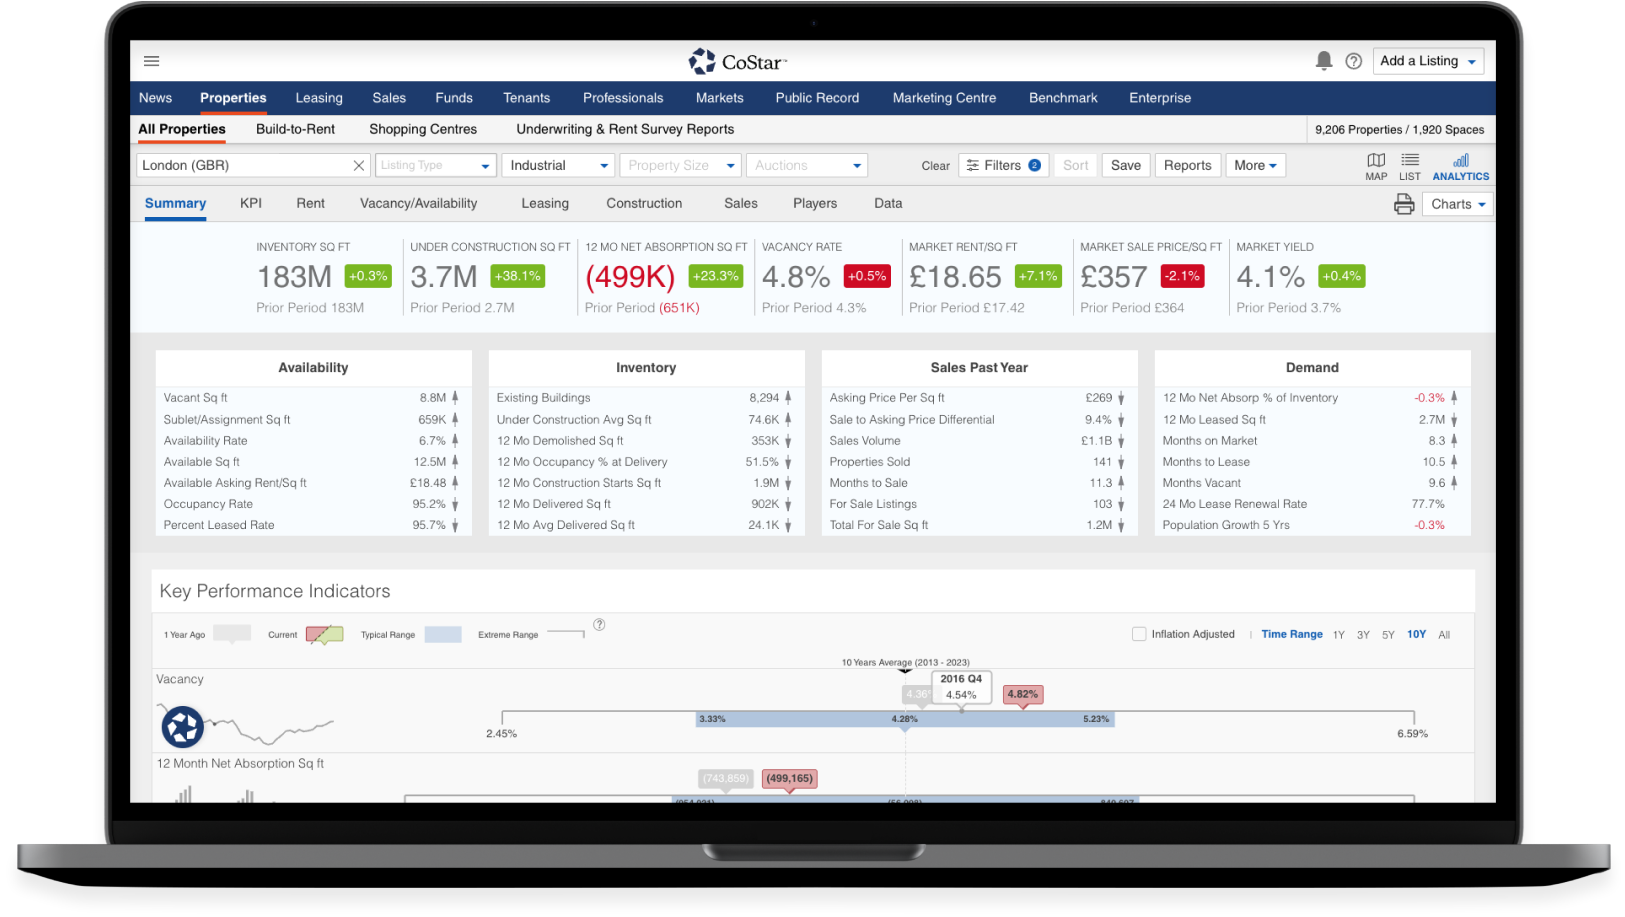
Task: Switch to the Construction tab
Action: point(644,203)
